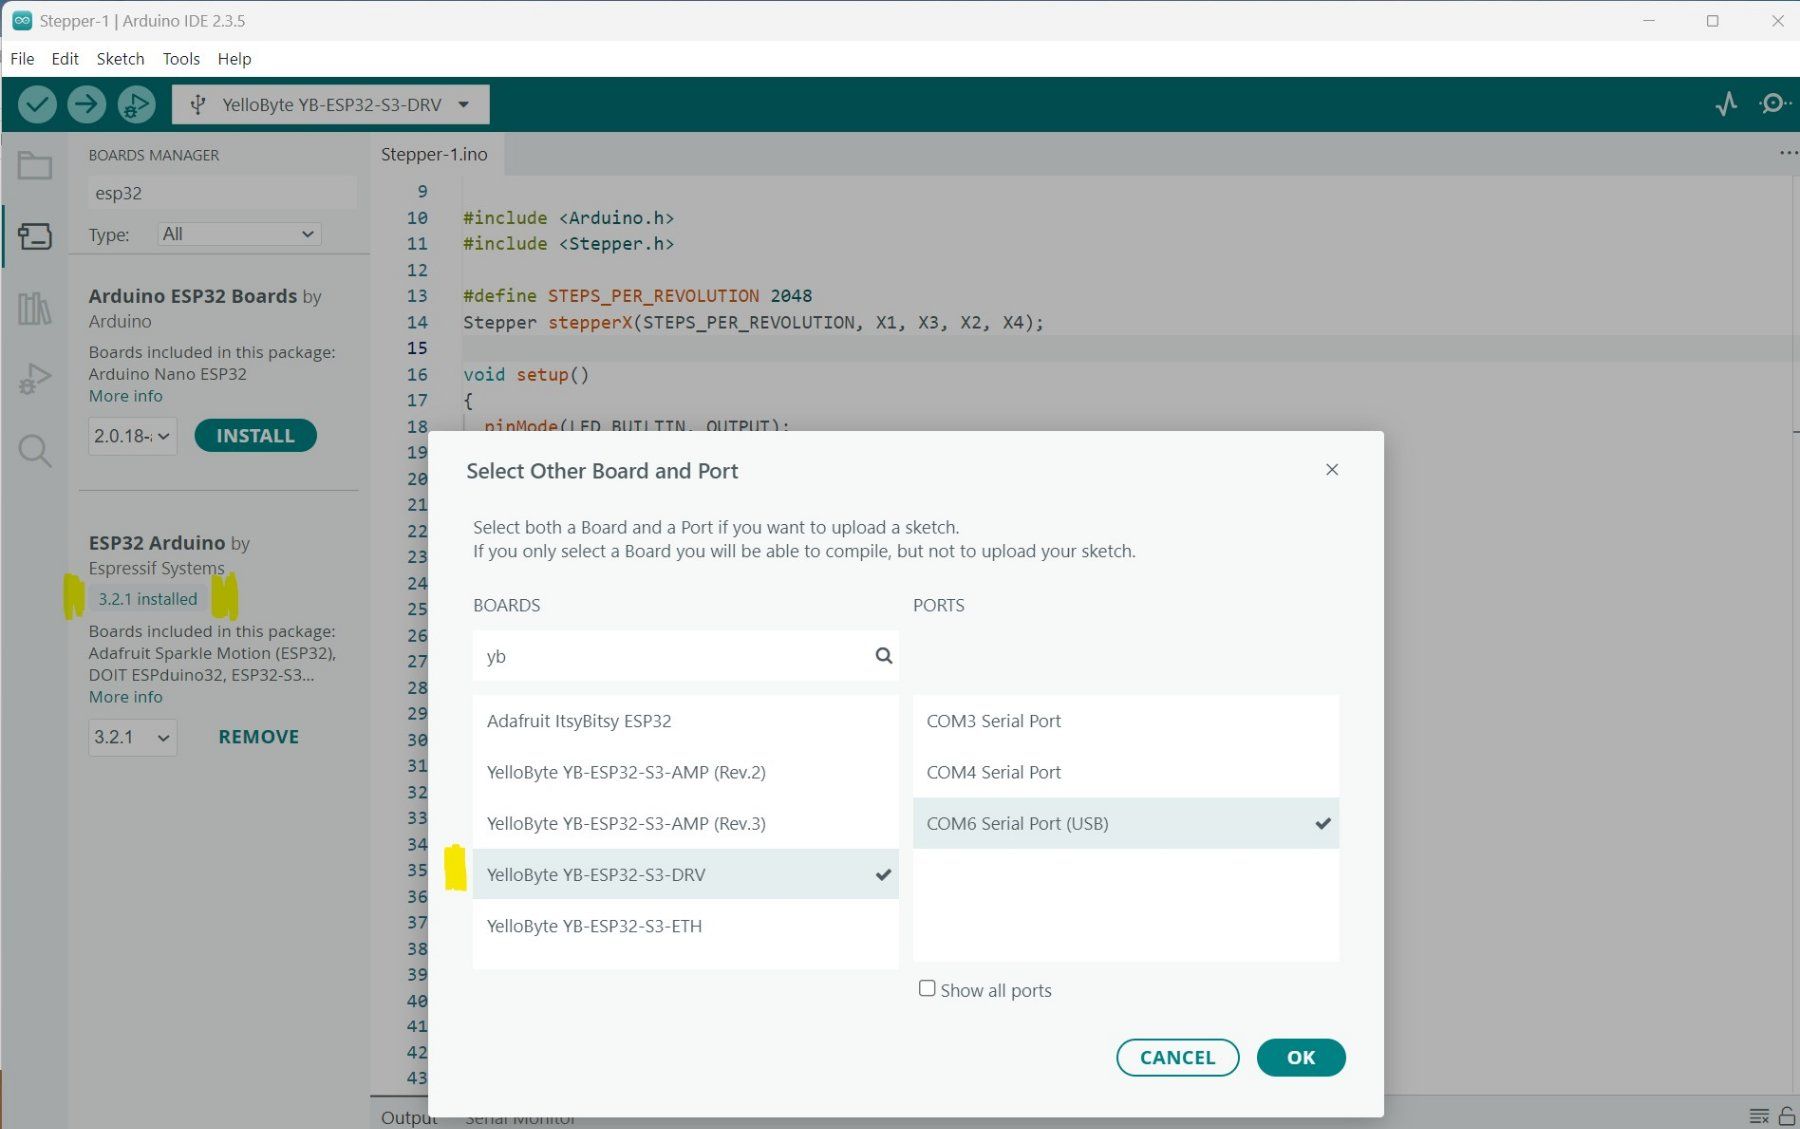Open the Edit menu
Viewport: 1800px width, 1129px height.
[65, 59]
